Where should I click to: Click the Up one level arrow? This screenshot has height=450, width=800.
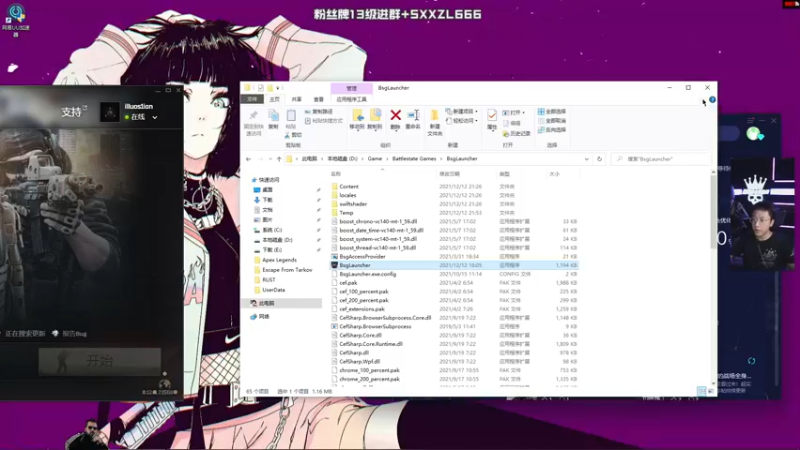pos(279,159)
